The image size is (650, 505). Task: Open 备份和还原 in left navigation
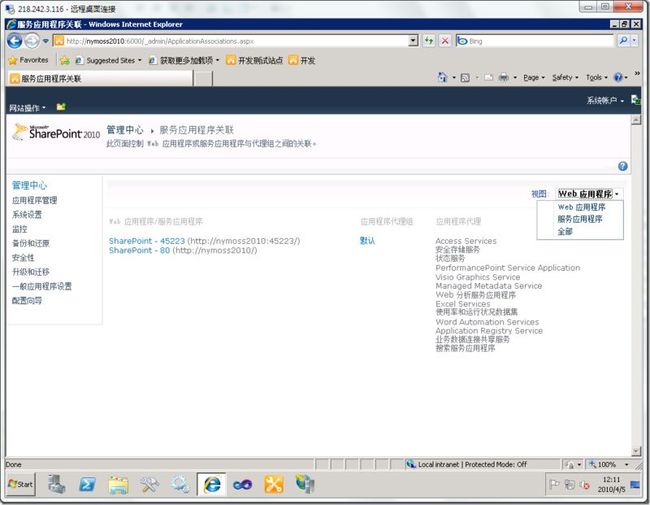(31, 243)
